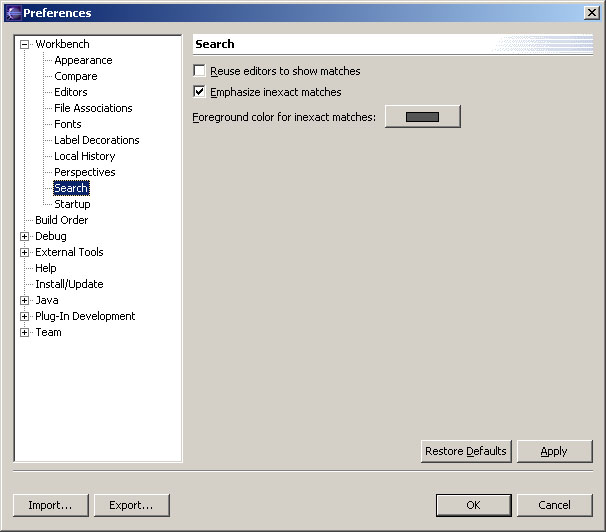
Task: Select Label Decorations entry
Action: (x=97, y=140)
